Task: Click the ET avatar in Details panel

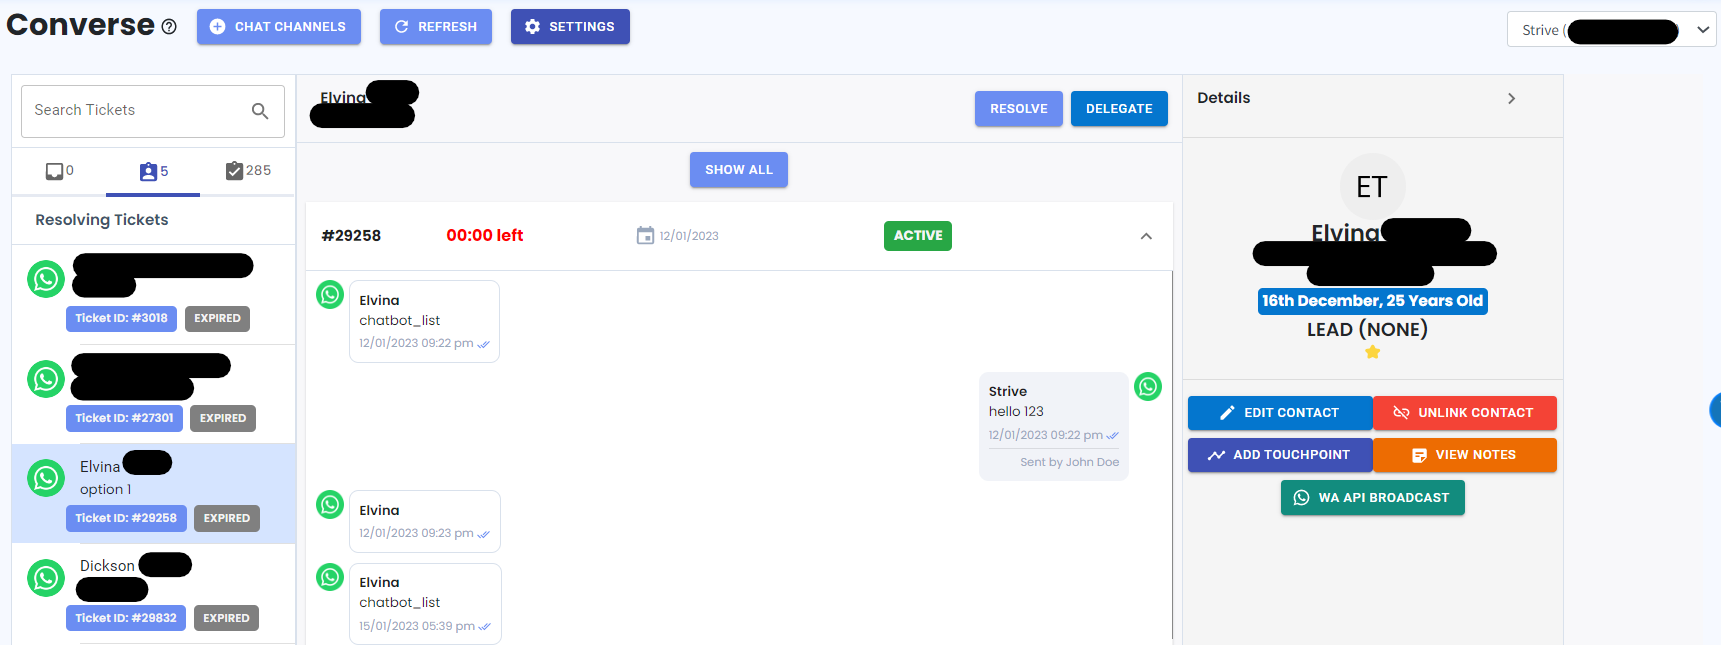Action: click(1372, 186)
